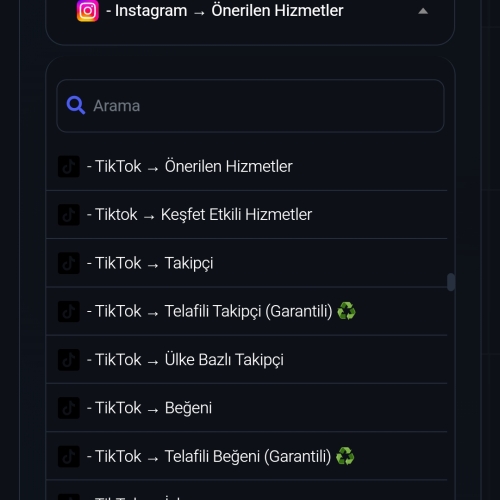Screen dimensions: 500x500
Task: Click recycle emoji on Telafili Takipçi
Action: (346, 311)
